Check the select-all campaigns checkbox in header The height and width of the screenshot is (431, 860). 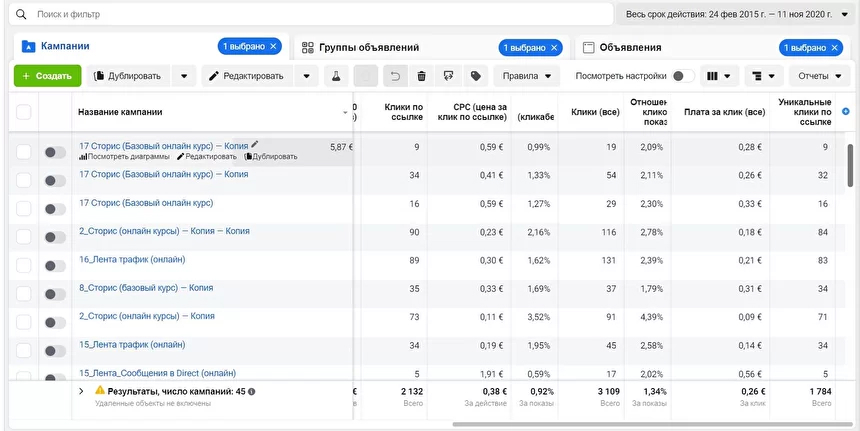click(24, 112)
